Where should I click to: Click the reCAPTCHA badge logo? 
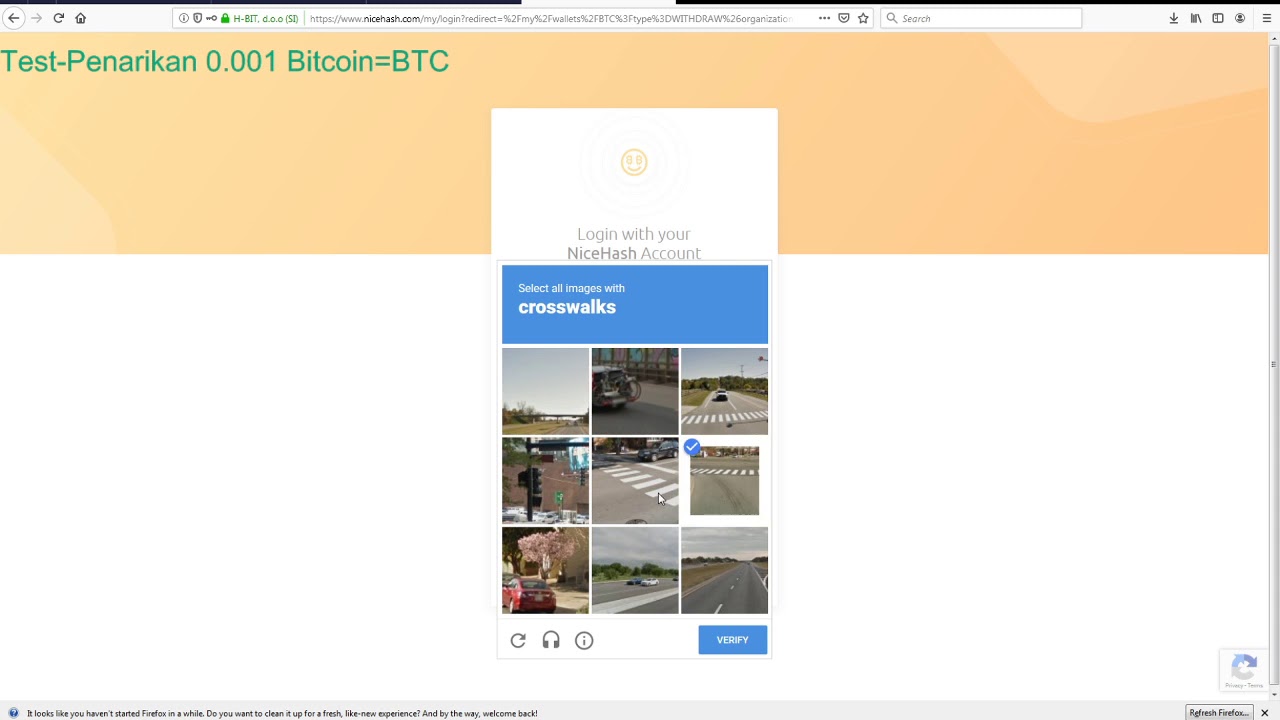tap(1244, 669)
